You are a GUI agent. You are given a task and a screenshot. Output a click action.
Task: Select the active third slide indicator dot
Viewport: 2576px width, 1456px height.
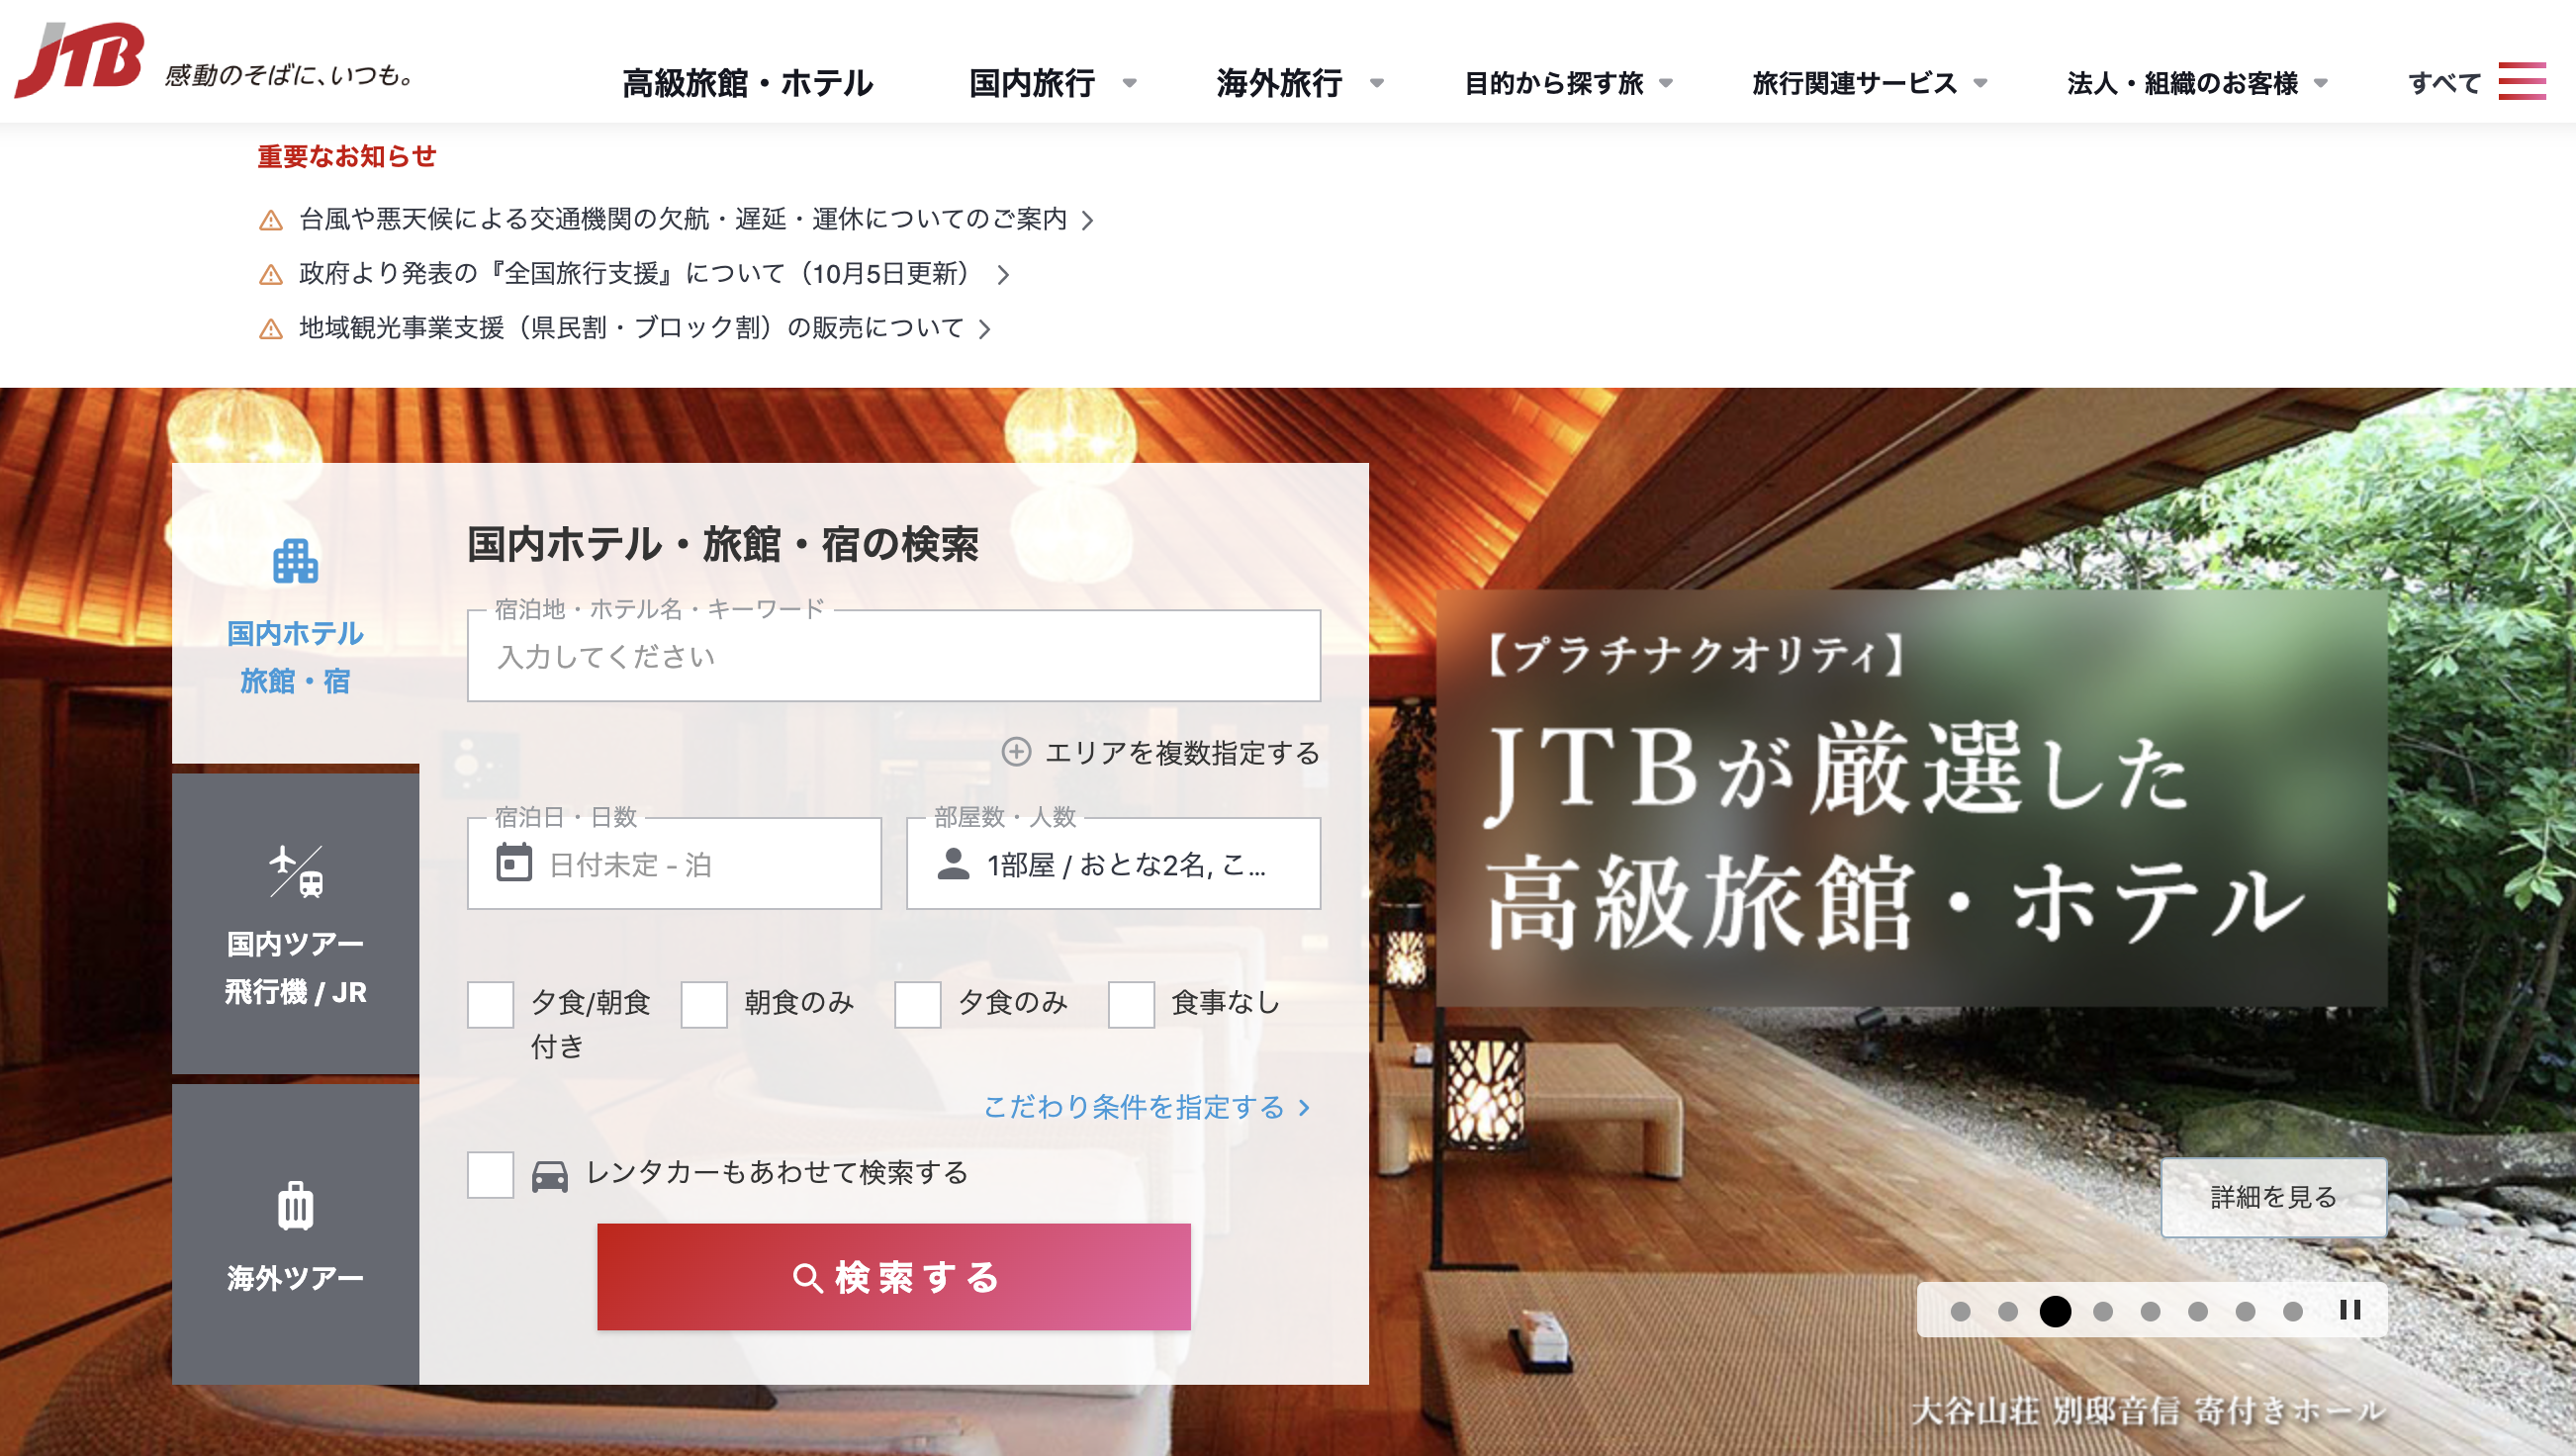tap(2055, 1311)
